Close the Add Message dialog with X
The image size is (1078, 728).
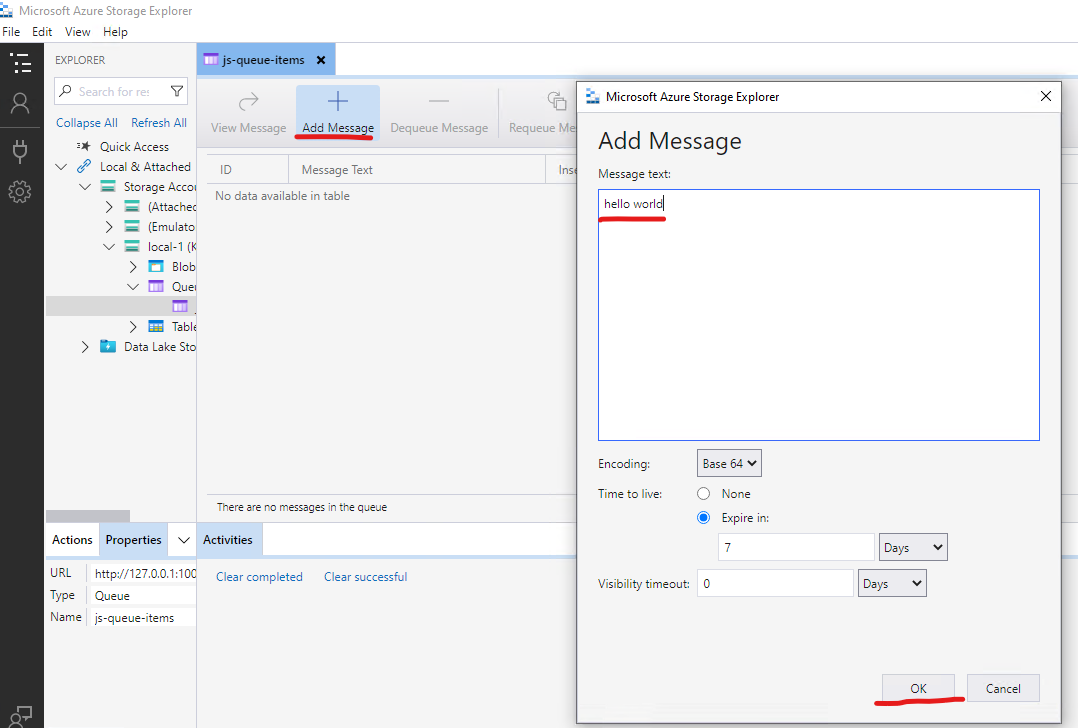tap(1046, 96)
